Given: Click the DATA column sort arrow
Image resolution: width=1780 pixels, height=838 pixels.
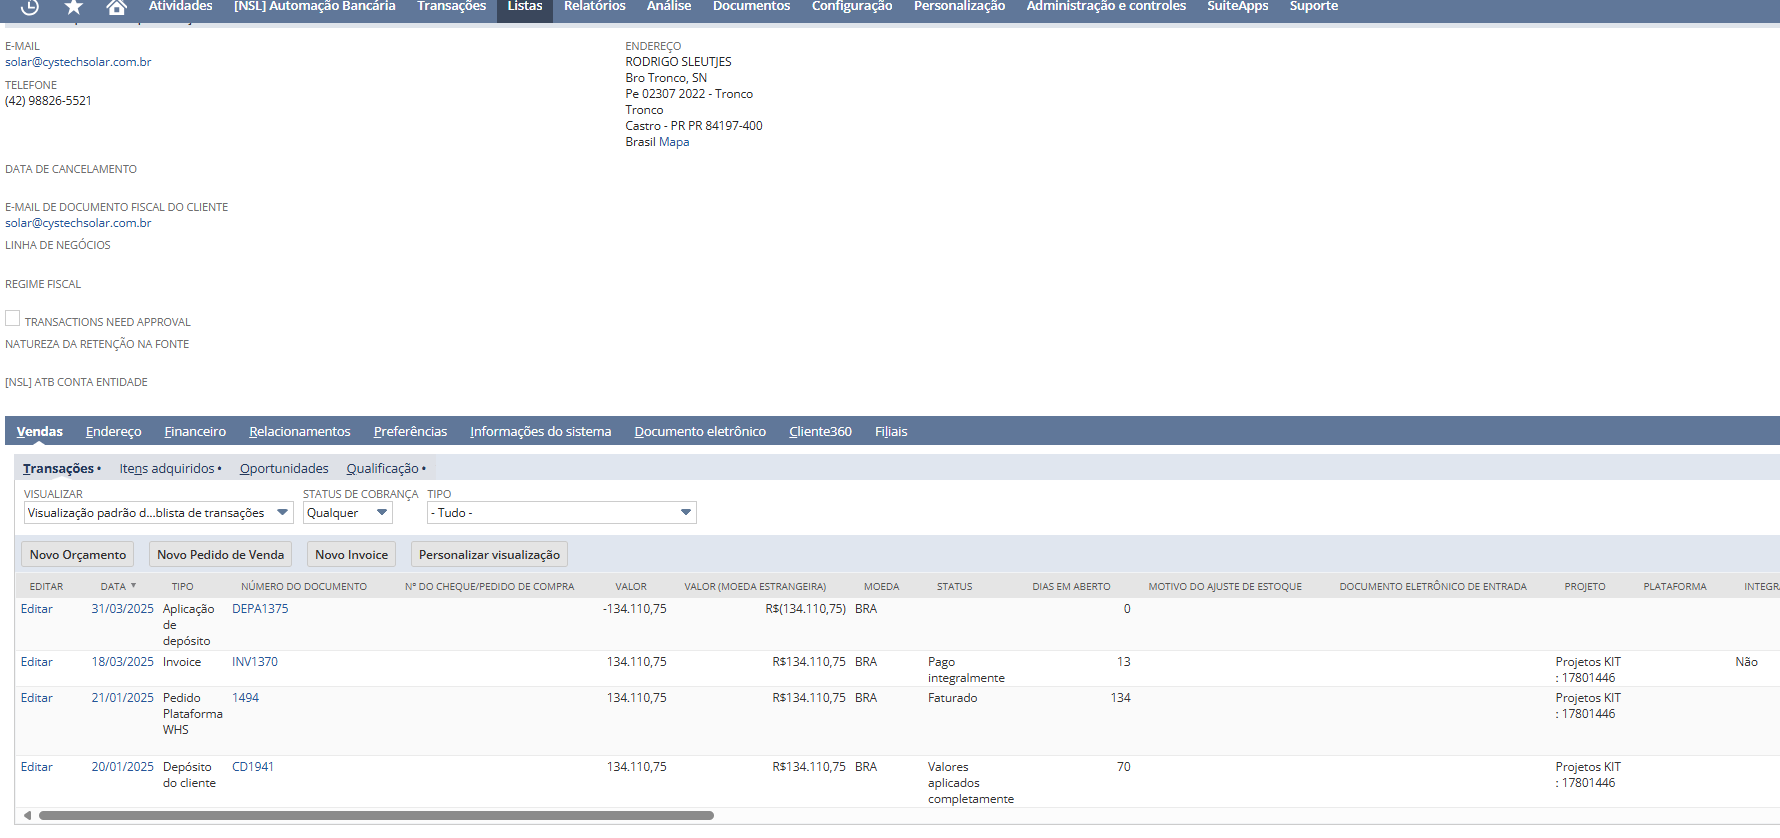Looking at the screenshot, I should pos(133,586).
